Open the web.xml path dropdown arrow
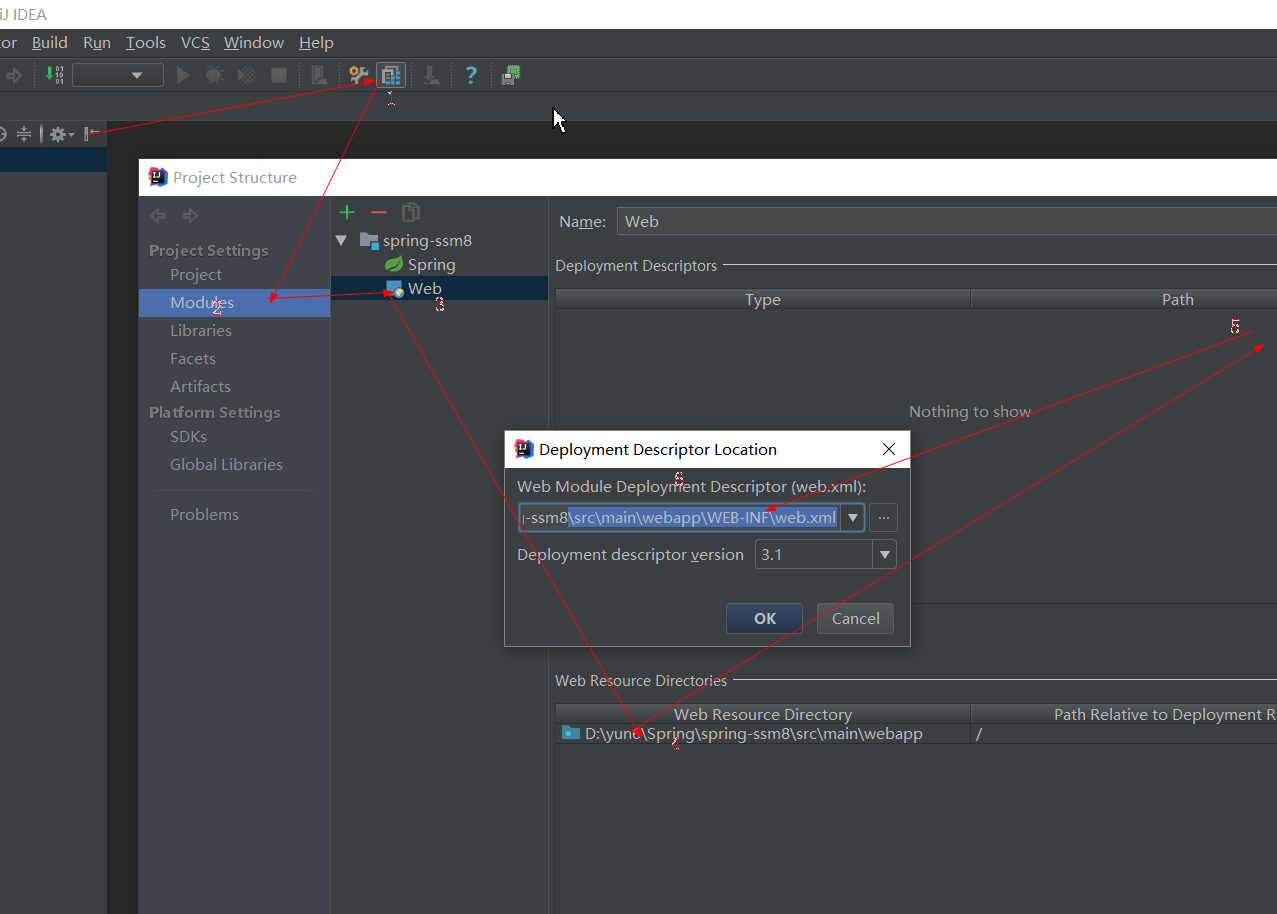Screen dimensions: 1277x914 pyautogui.click(x=852, y=517)
